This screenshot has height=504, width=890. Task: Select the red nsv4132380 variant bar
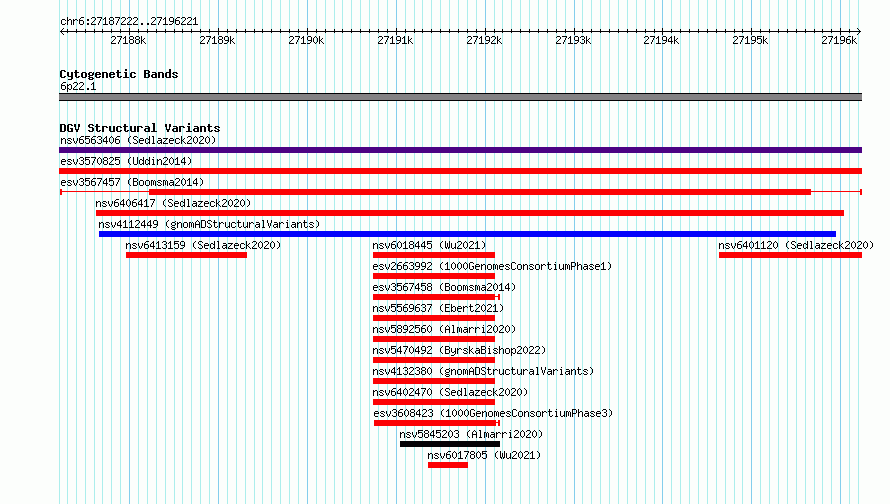click(434, 381)
